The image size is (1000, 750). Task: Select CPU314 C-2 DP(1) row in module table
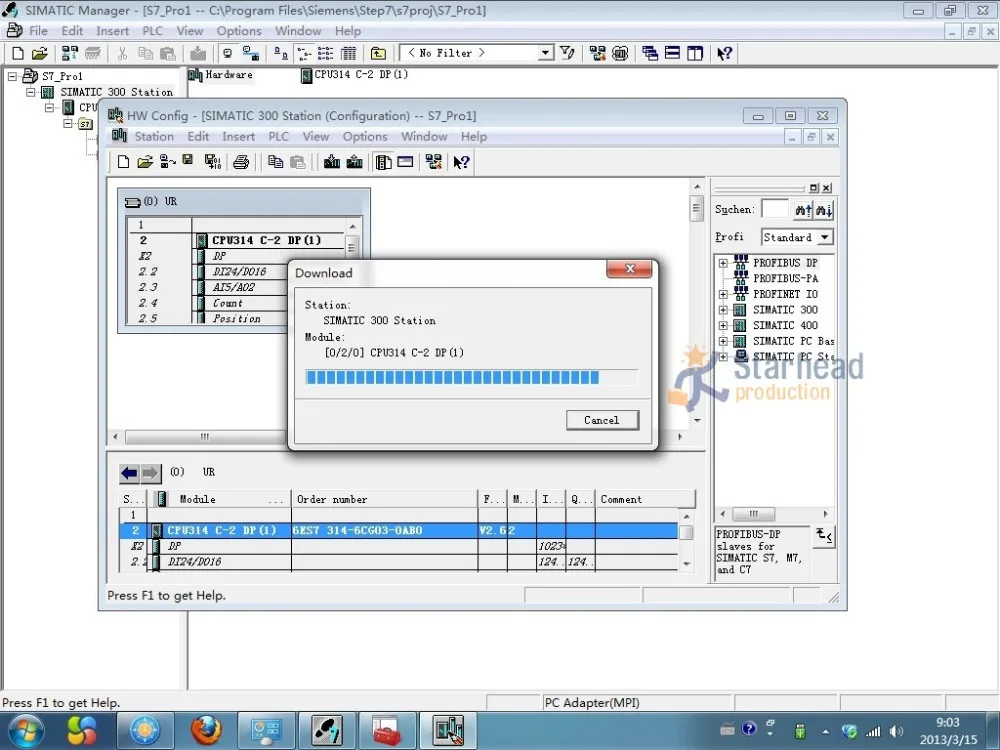[399, 531]
